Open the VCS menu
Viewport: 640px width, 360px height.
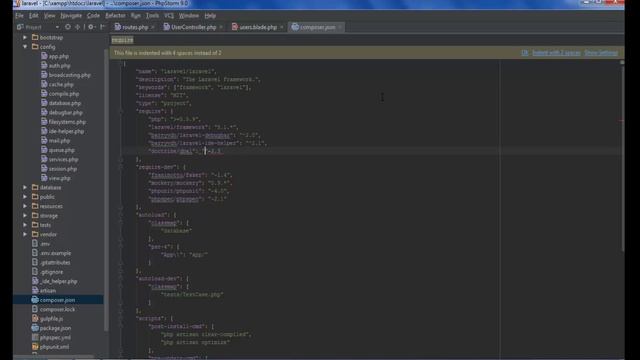pos(169,16)
